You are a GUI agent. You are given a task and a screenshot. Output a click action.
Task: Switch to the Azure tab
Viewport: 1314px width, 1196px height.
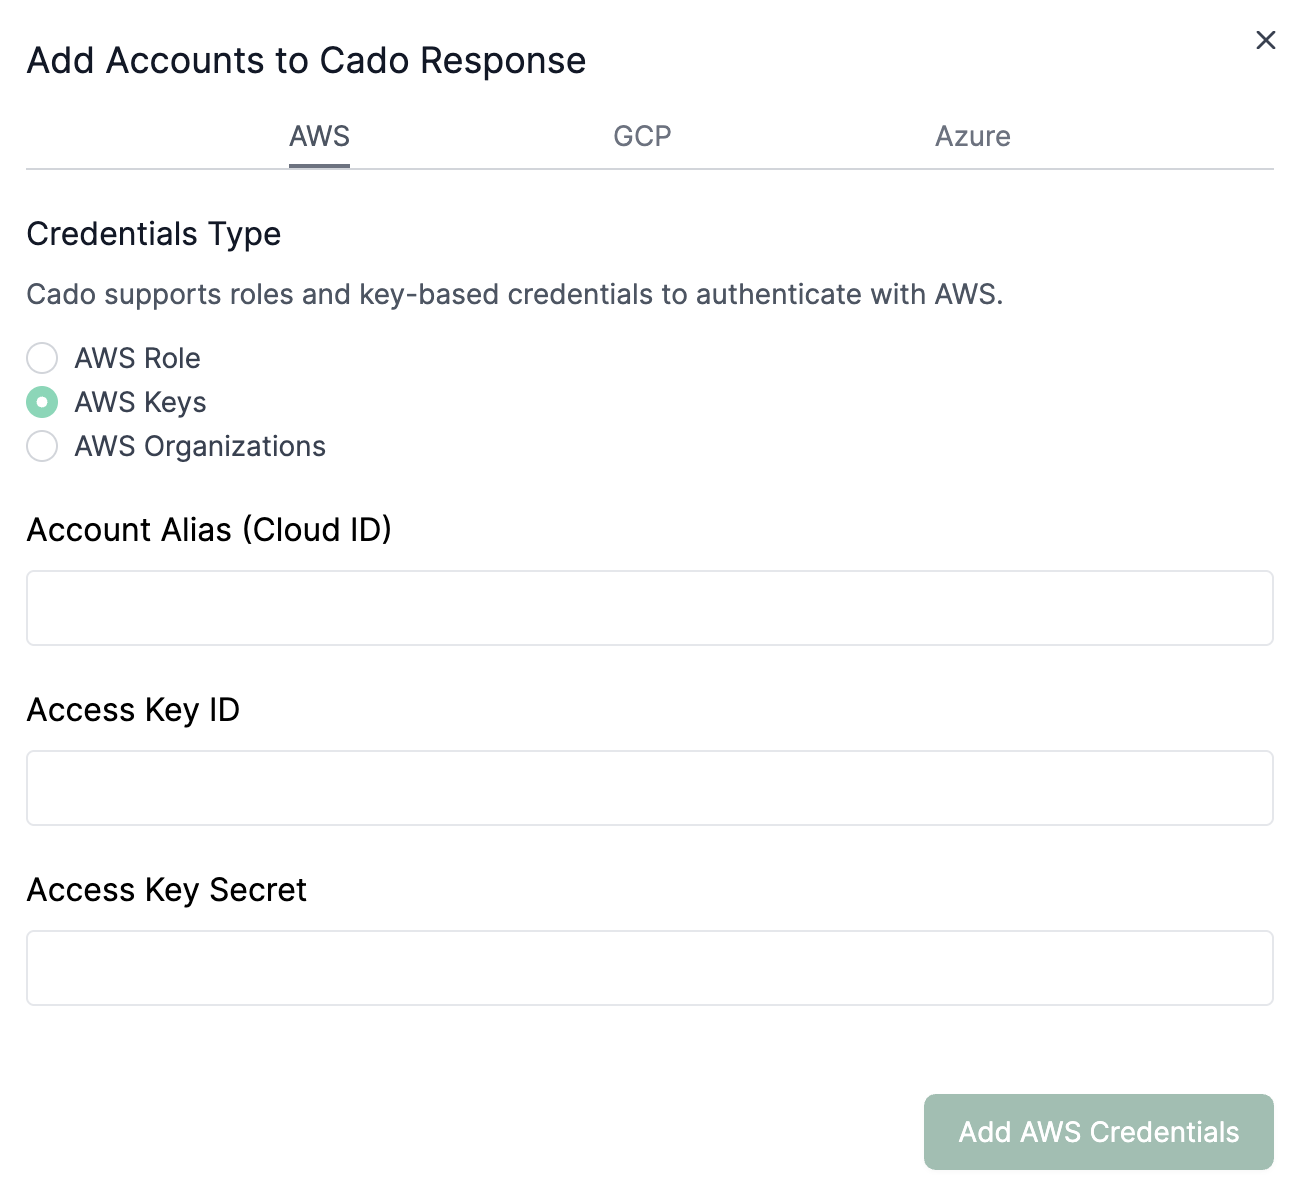coord(972,136)
